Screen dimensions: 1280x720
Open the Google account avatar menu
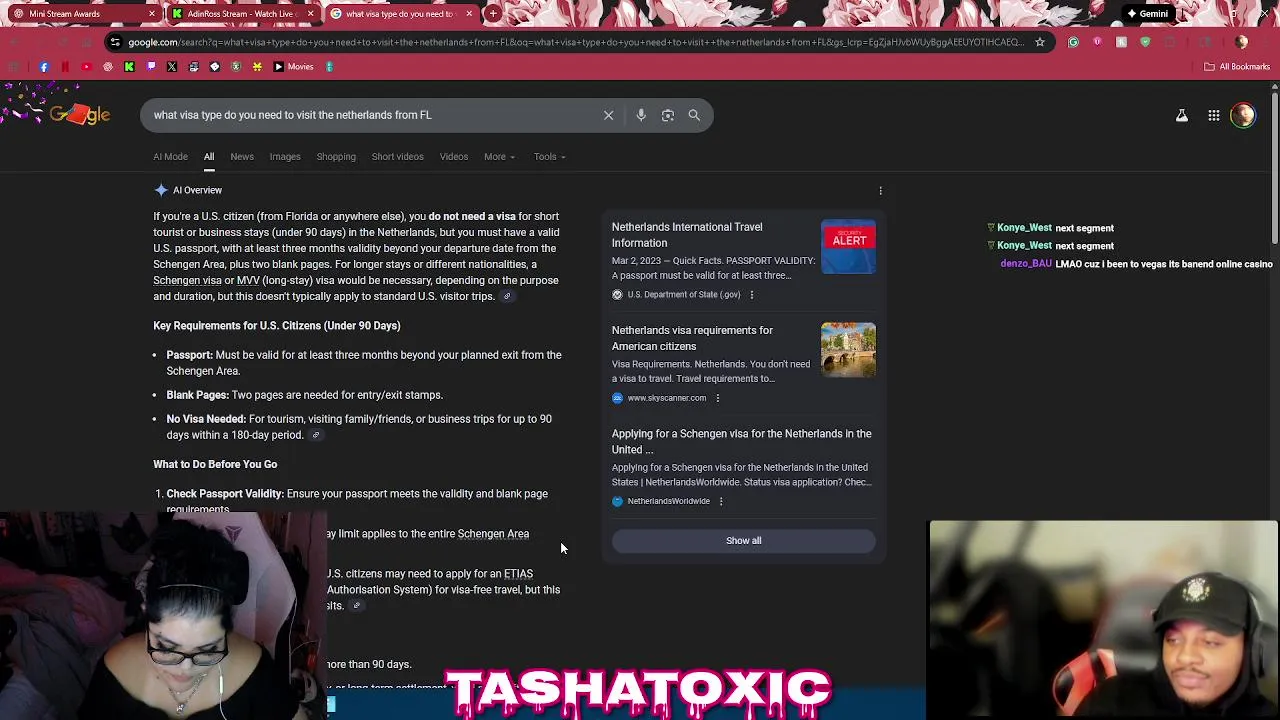[1243, 116]
